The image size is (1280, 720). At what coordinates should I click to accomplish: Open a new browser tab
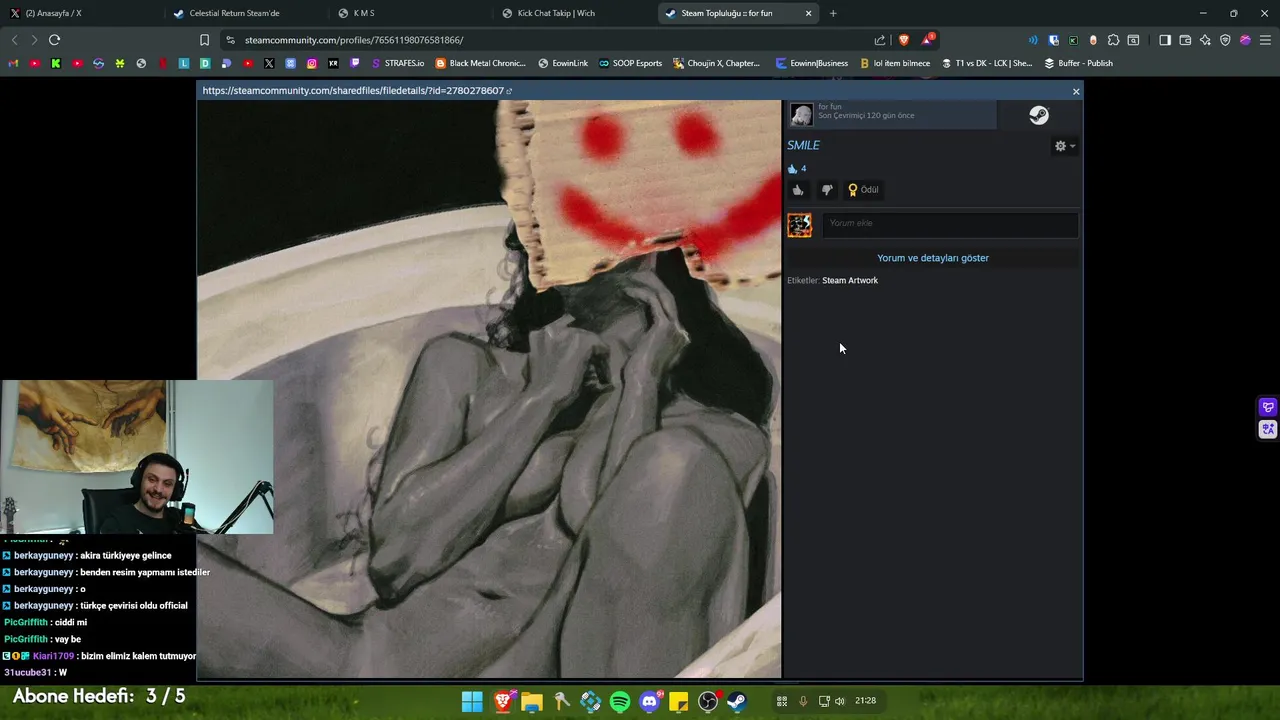(833, 13)
